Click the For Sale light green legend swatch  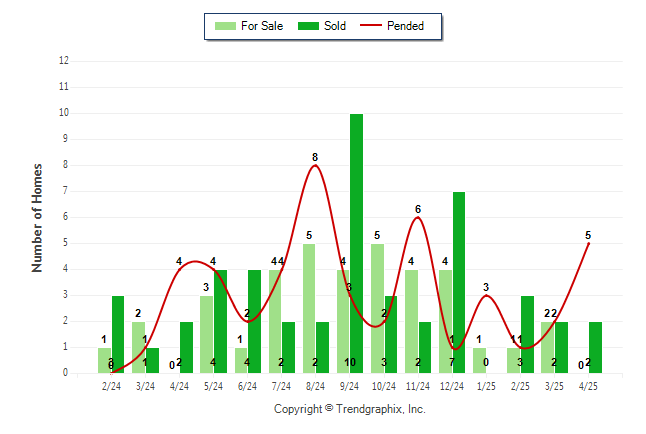point(225,26)
